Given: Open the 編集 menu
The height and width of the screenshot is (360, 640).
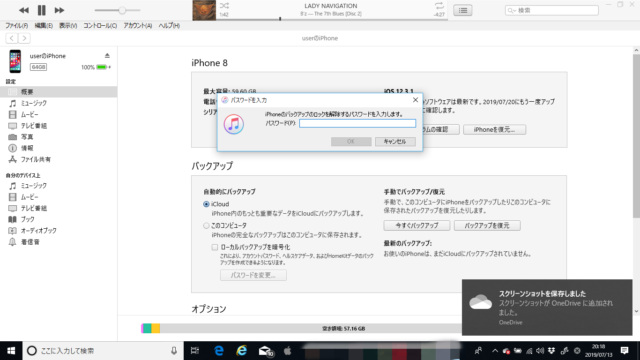Looking at the screenshot, I should pos(43,25).
